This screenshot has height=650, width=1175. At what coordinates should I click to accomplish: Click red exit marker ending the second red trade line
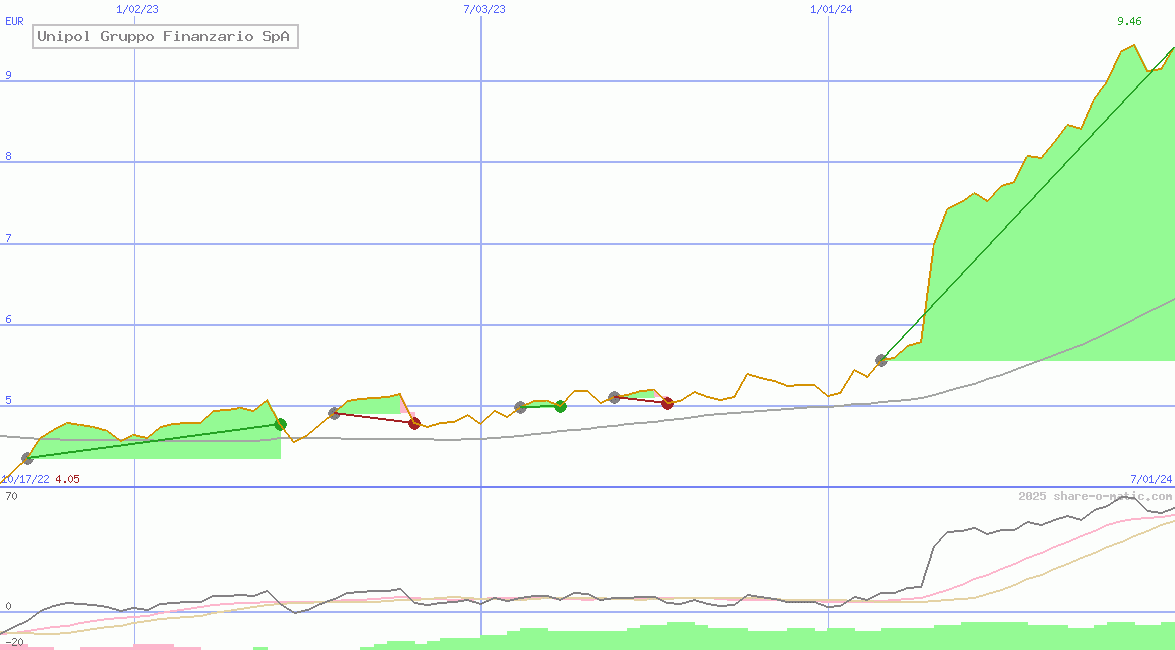coord(667,403)
